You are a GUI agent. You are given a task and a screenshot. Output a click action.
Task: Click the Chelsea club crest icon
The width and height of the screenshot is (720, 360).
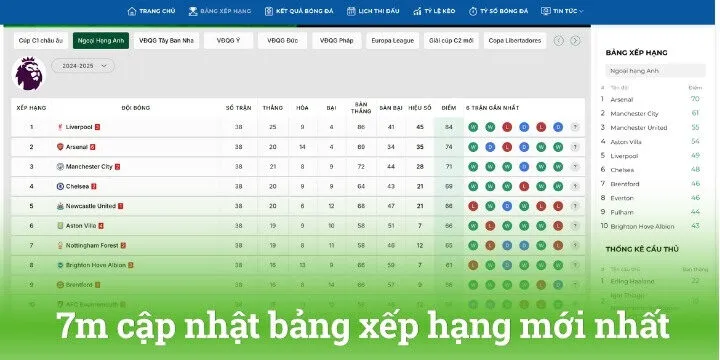(60, 186)
